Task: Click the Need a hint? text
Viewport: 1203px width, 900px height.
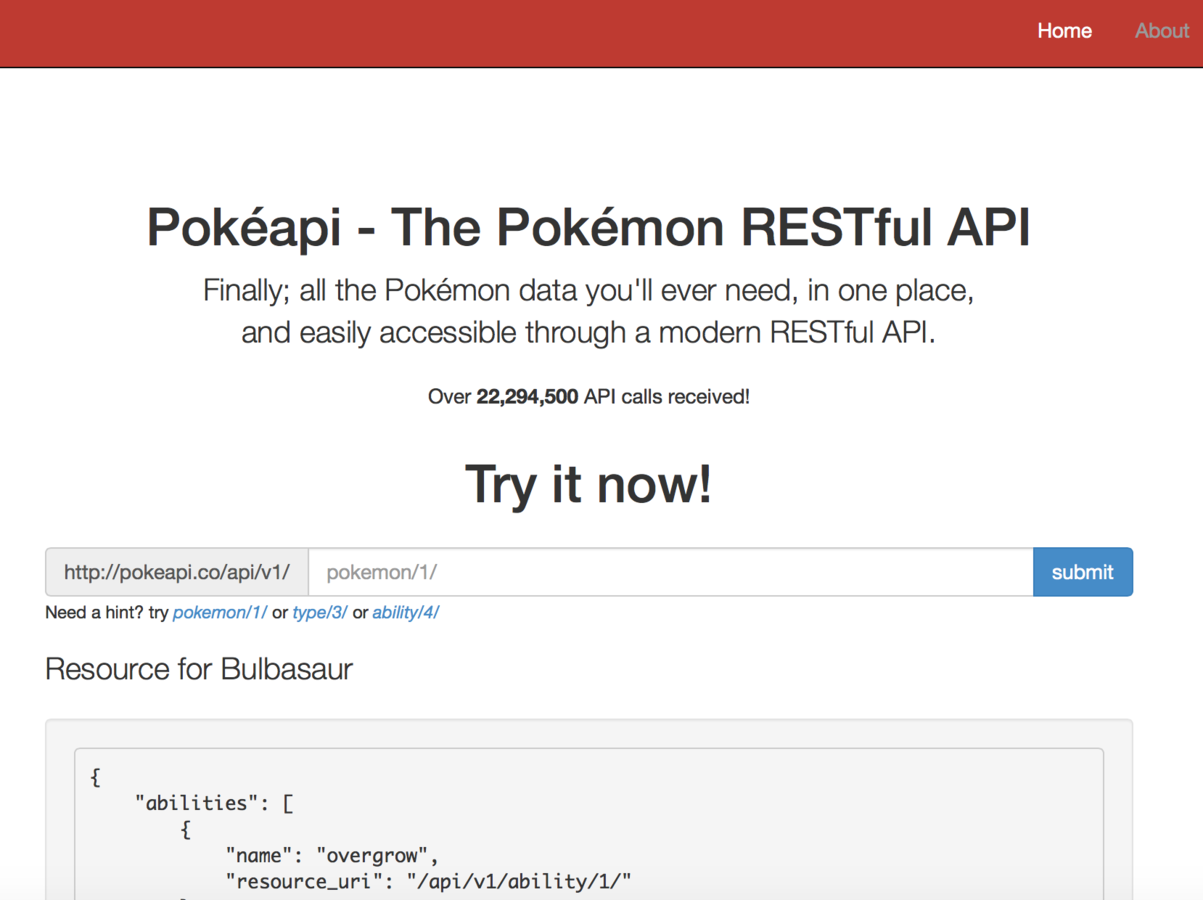Action: point(95,613)
